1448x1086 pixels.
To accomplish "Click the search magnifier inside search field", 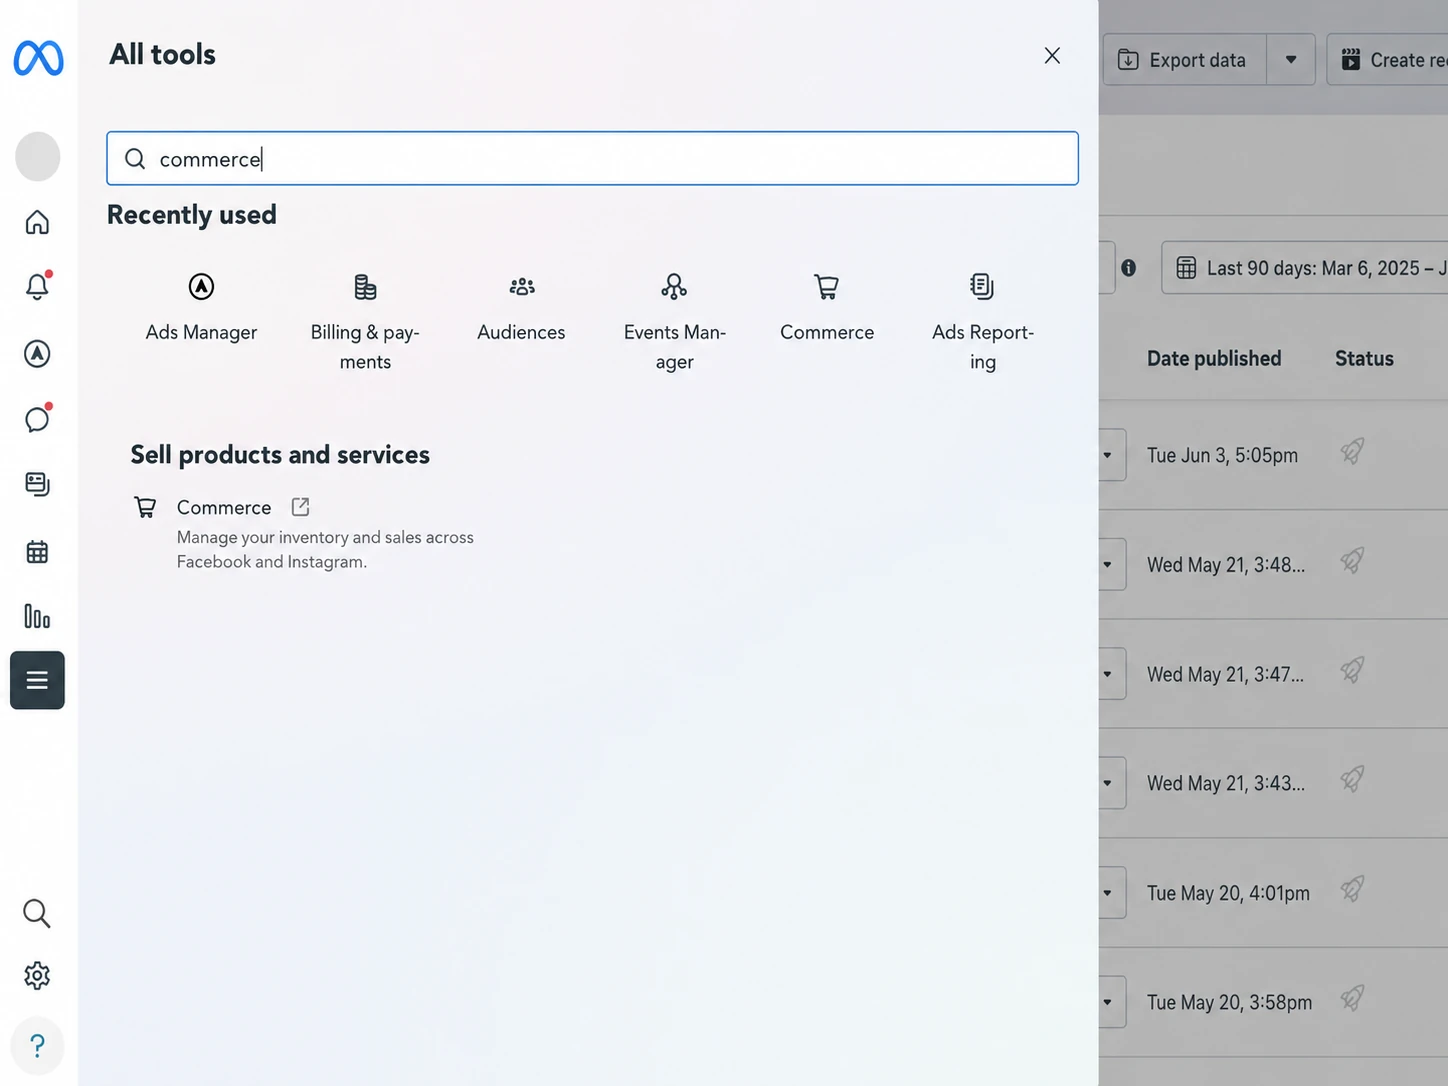I will pyautogui.click(x=135, y=159).
